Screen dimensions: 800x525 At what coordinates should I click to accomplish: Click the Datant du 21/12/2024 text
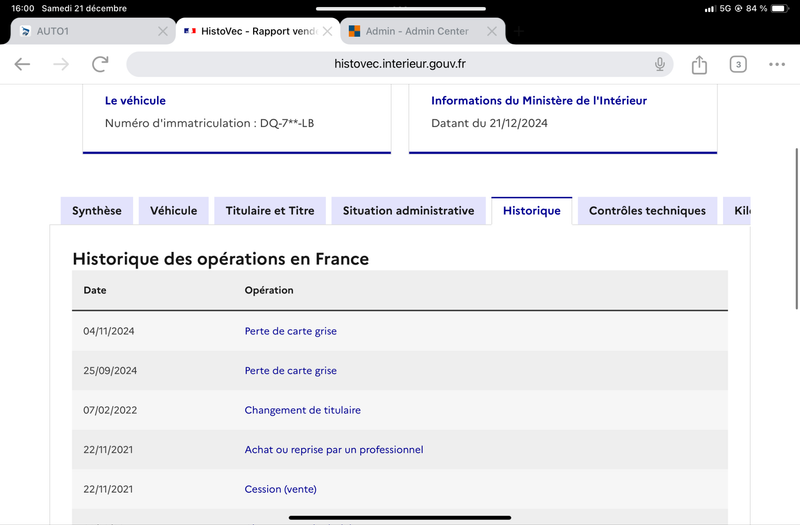coord(489,123)
